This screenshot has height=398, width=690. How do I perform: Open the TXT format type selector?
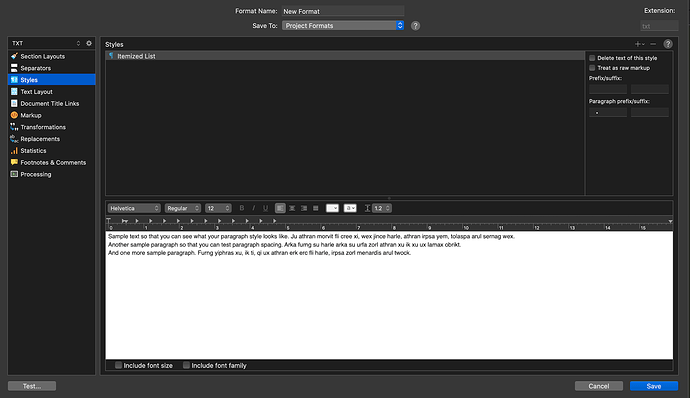tap(46, 43)
